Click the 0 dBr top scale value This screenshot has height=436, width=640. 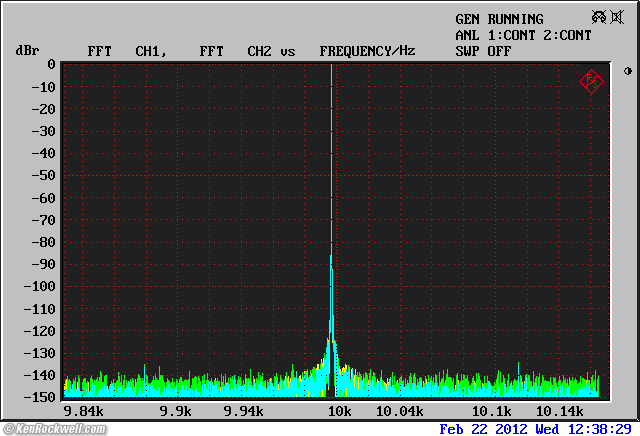click(50, 64)
